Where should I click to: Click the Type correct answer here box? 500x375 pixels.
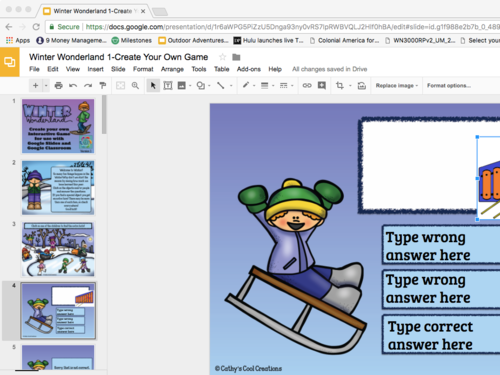441,335
